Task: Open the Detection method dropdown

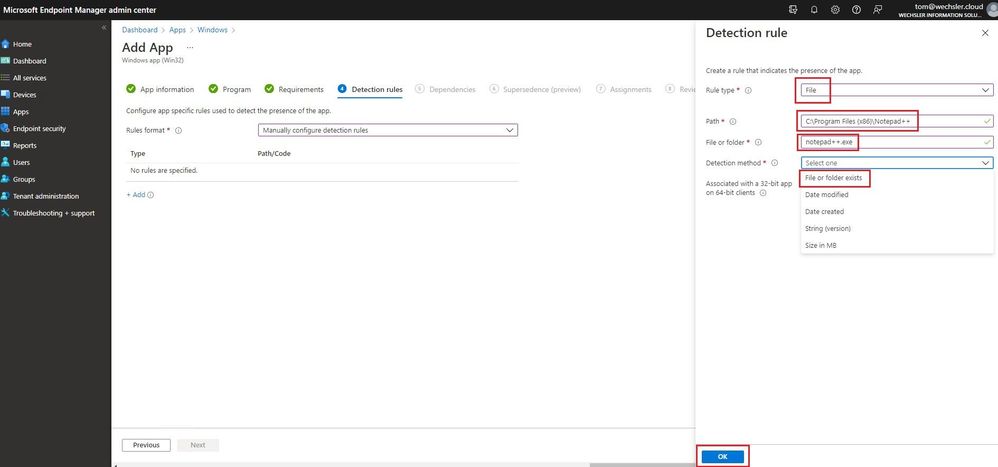Action: tap(897, 163)
